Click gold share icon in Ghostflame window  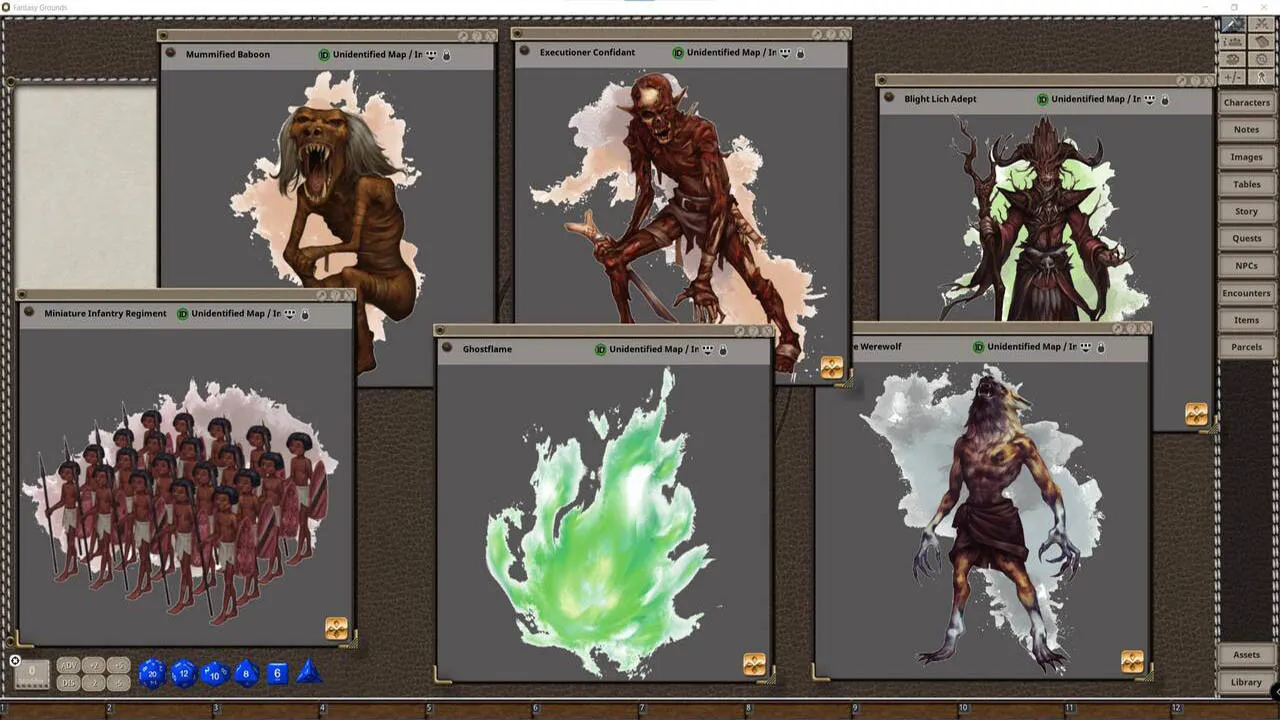[754, 664]
